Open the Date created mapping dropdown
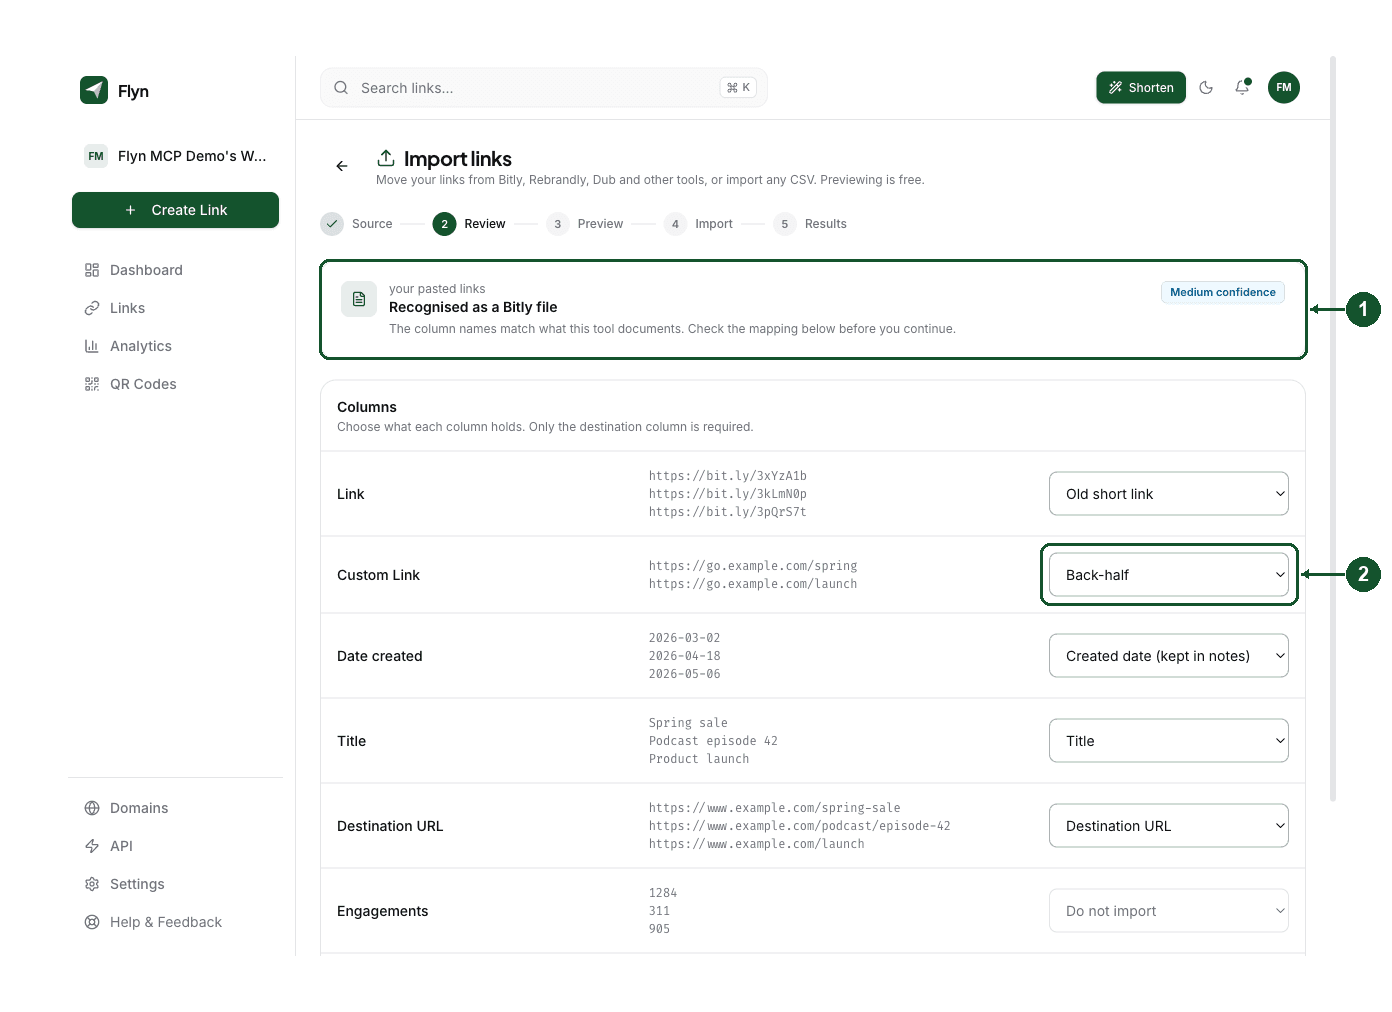The image size is (1392, 1012). [x=1169, y=656]
